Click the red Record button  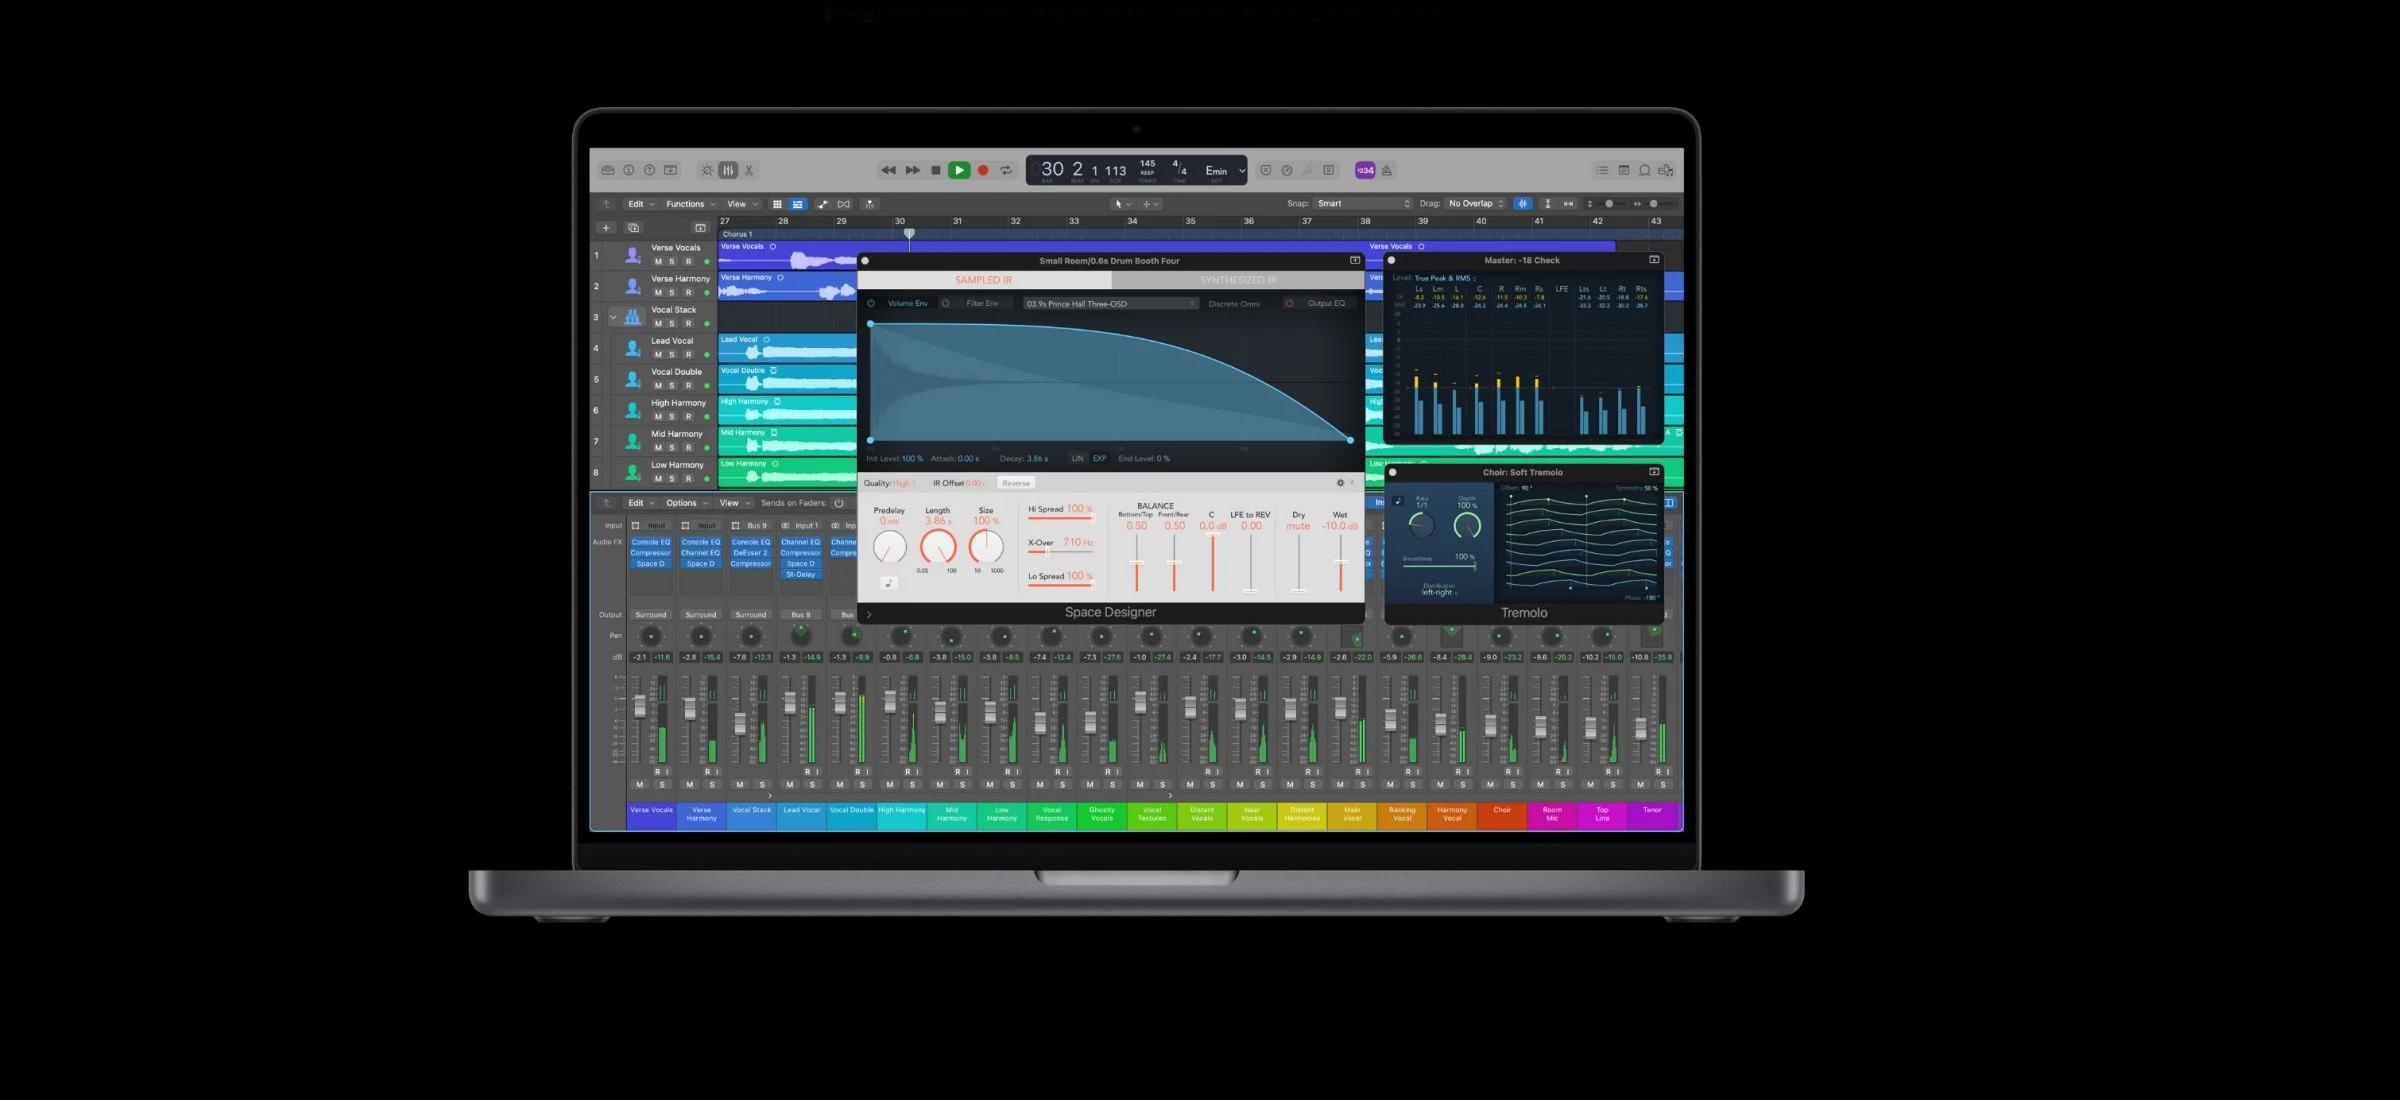(983, 170)
